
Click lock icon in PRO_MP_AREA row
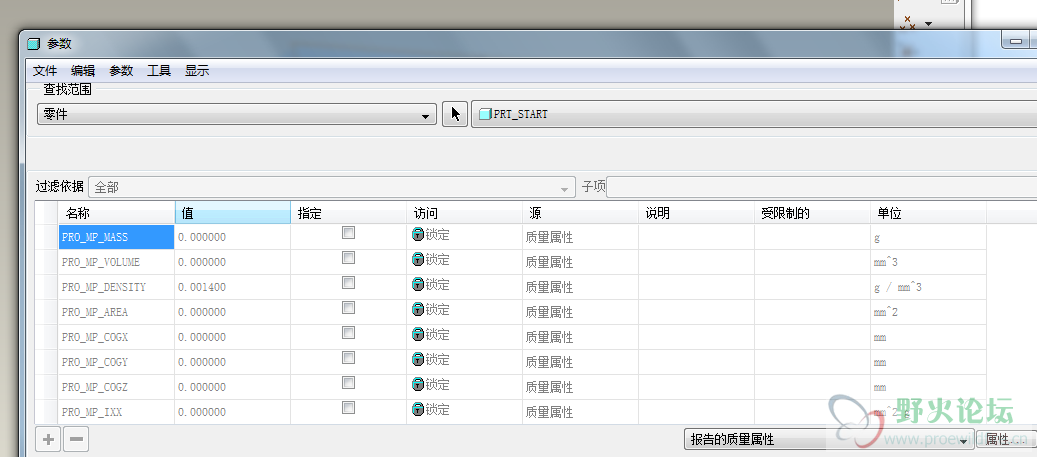[x=418, y=309]
